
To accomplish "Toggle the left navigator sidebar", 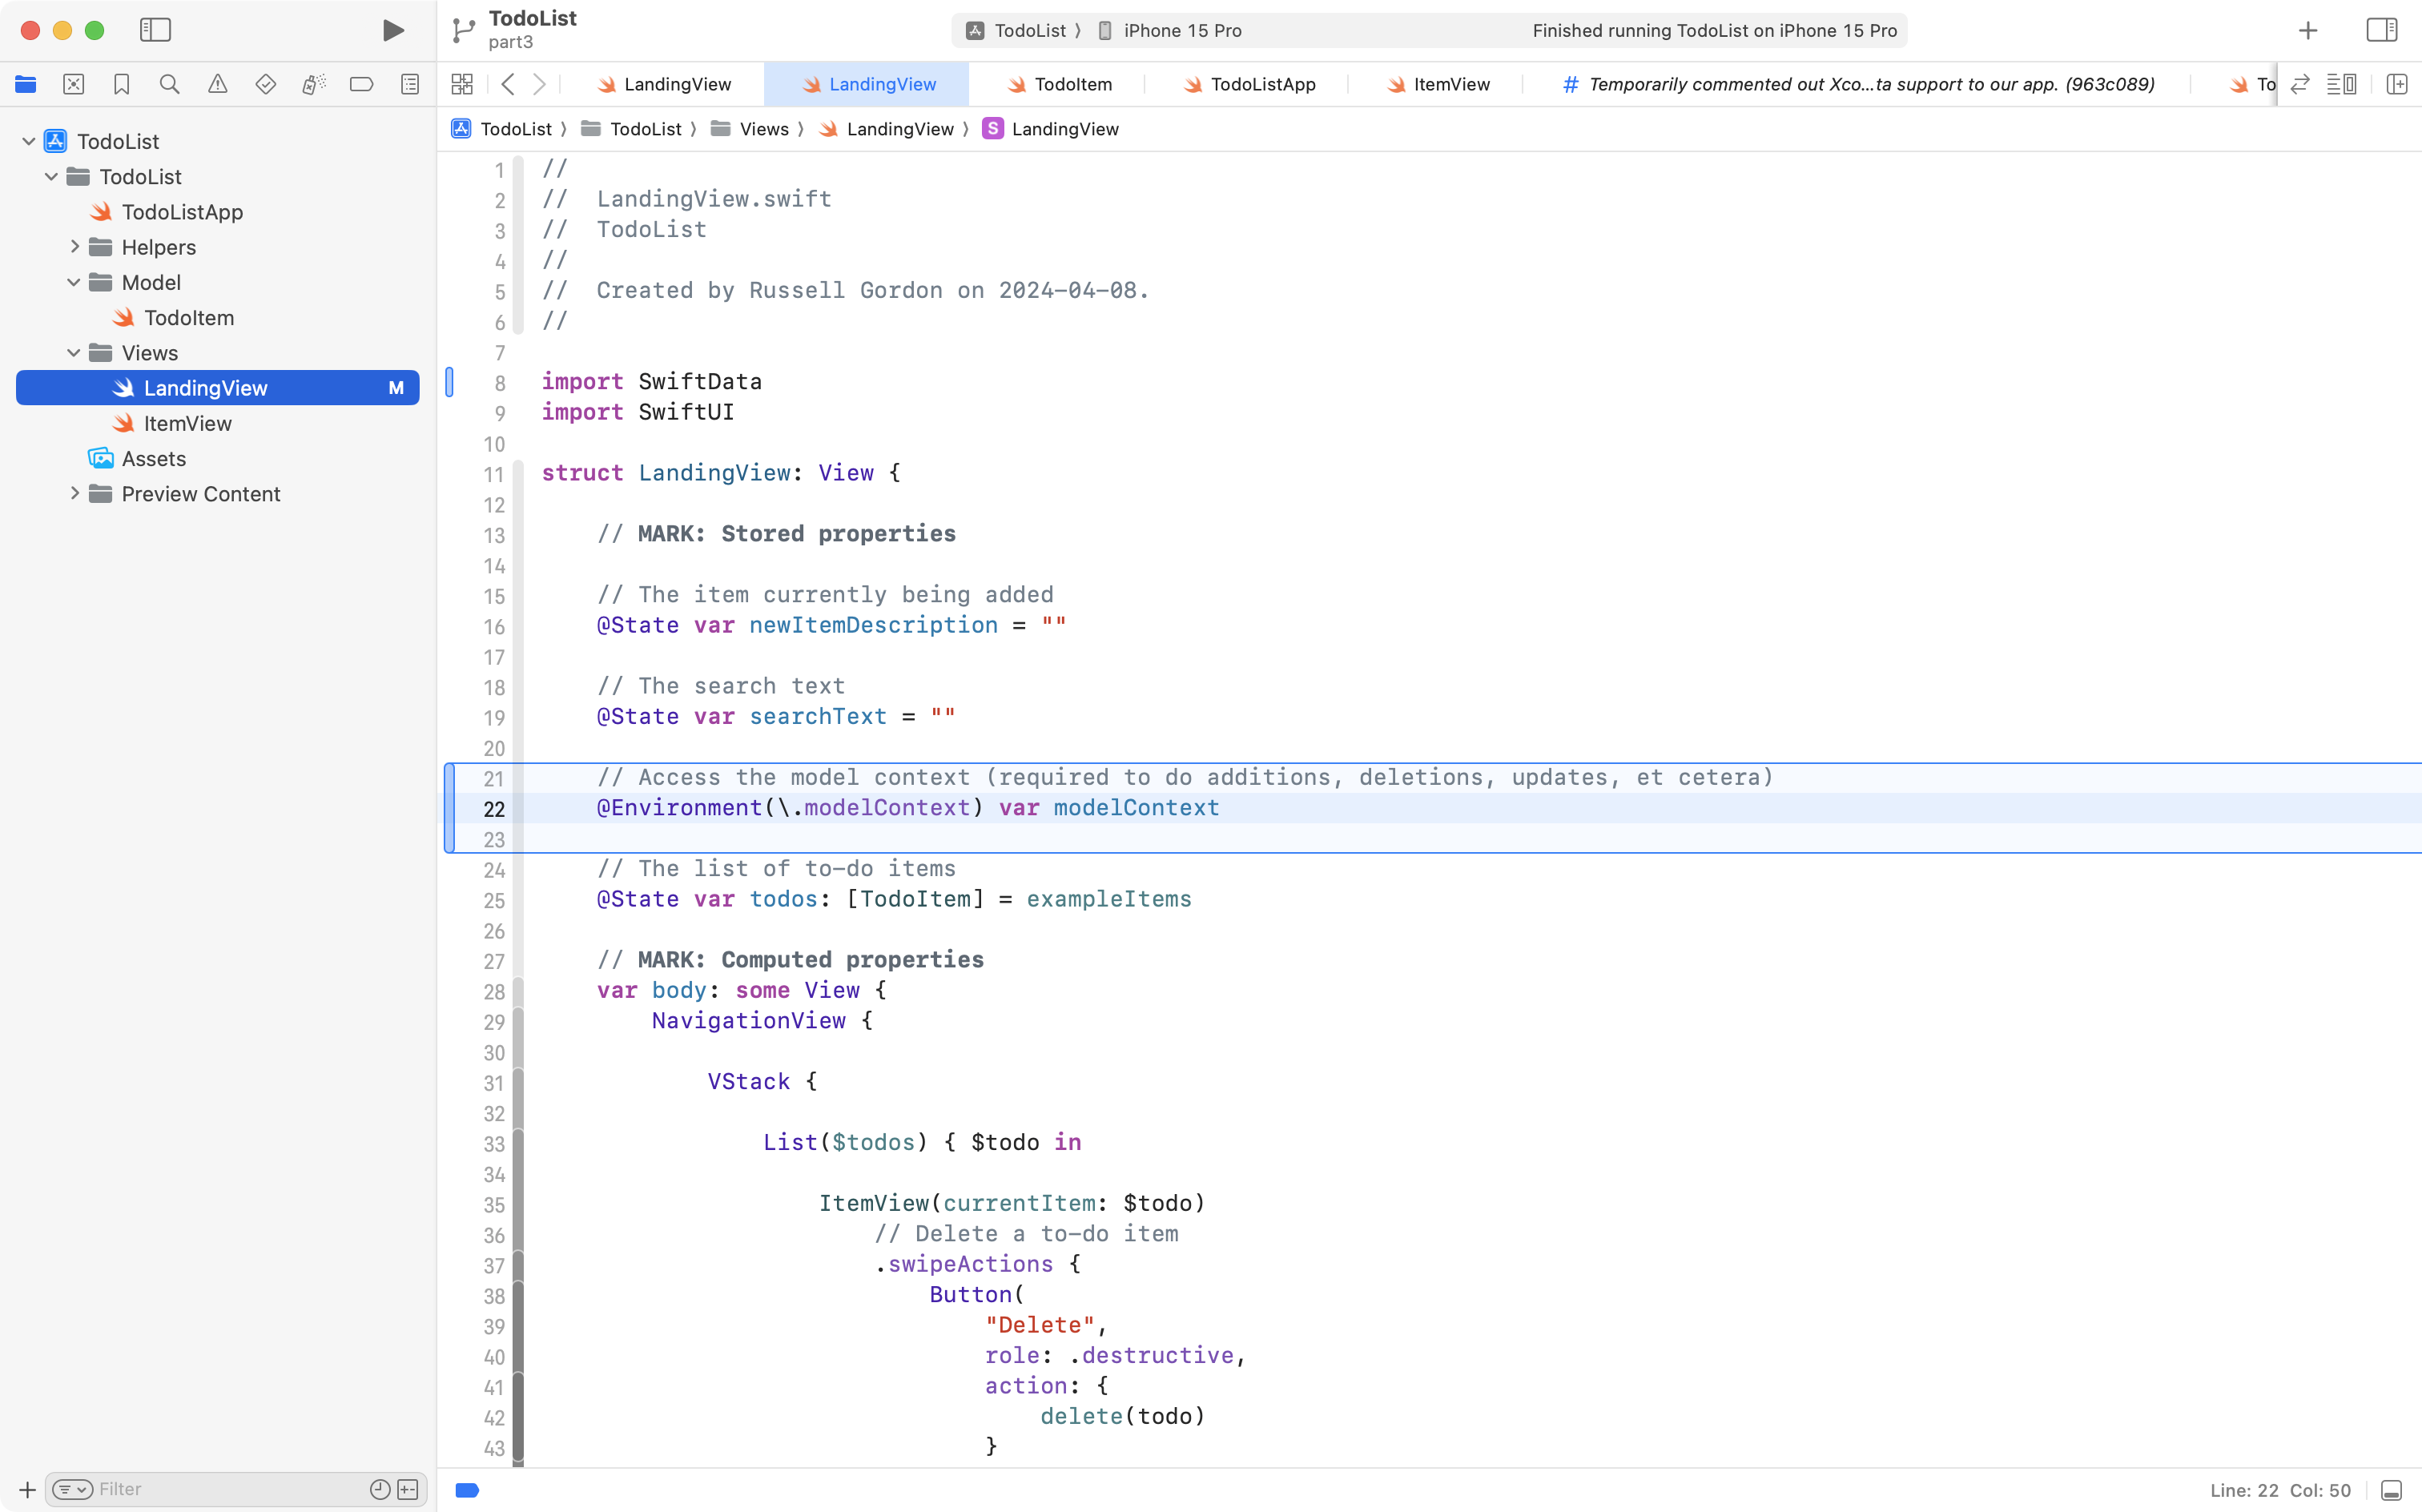I will [x=156, y=30].
